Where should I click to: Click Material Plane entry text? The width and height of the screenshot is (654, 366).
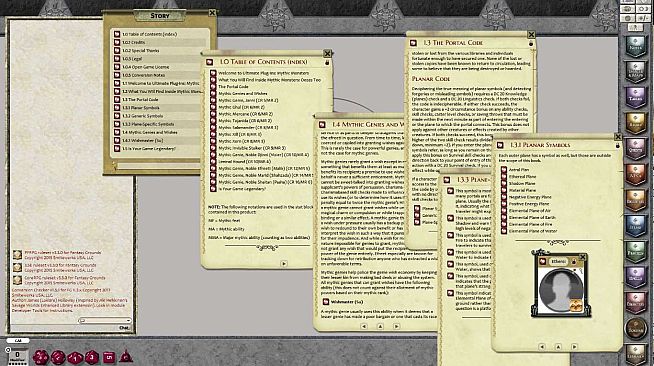pos(522,190)
